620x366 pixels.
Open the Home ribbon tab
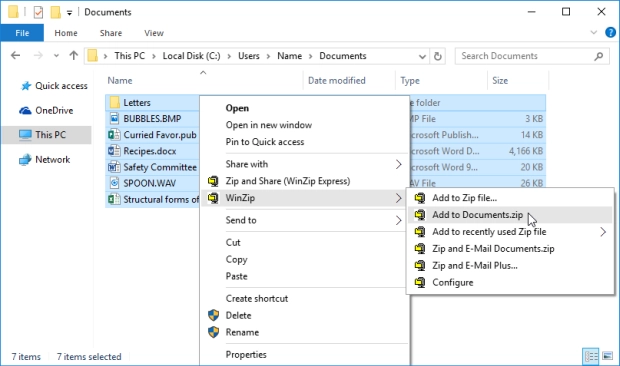66,33
